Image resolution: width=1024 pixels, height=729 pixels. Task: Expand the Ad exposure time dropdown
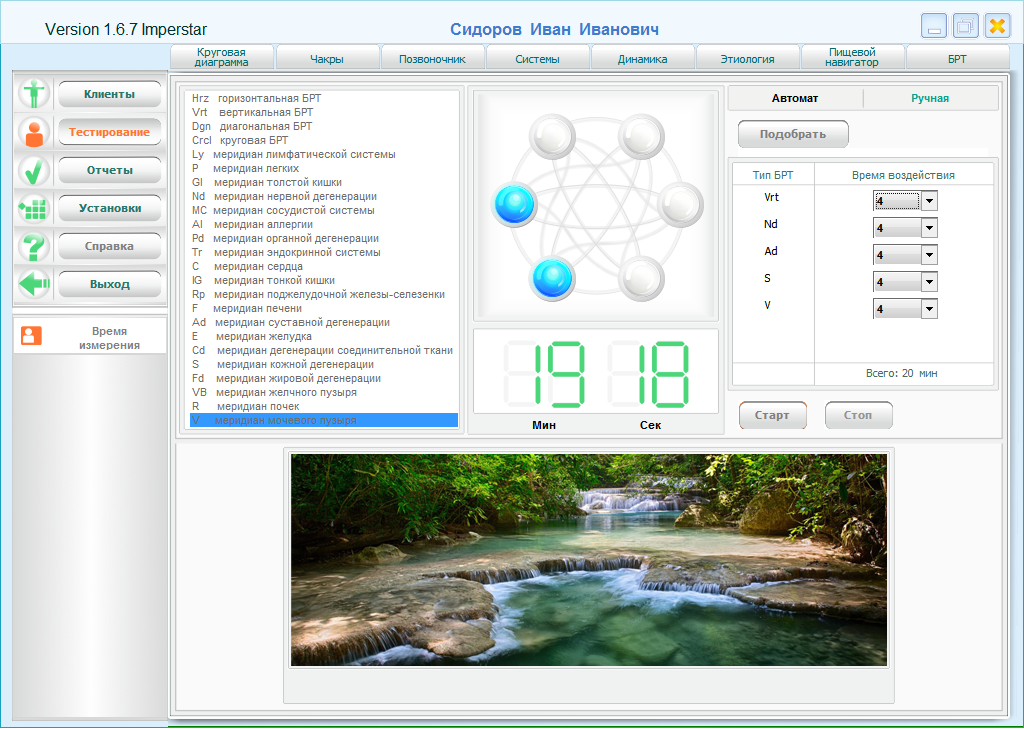point(929,255)
